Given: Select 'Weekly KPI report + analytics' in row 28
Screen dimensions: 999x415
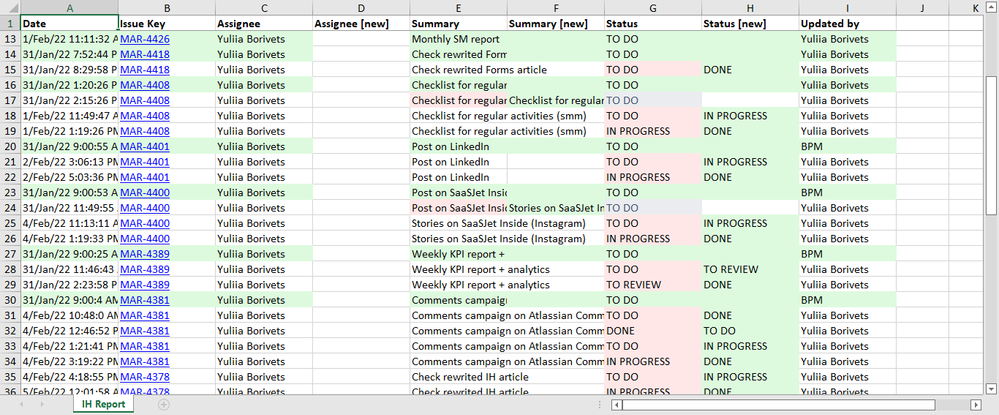Looking at the screenshot, I should [x=459, y=269].
